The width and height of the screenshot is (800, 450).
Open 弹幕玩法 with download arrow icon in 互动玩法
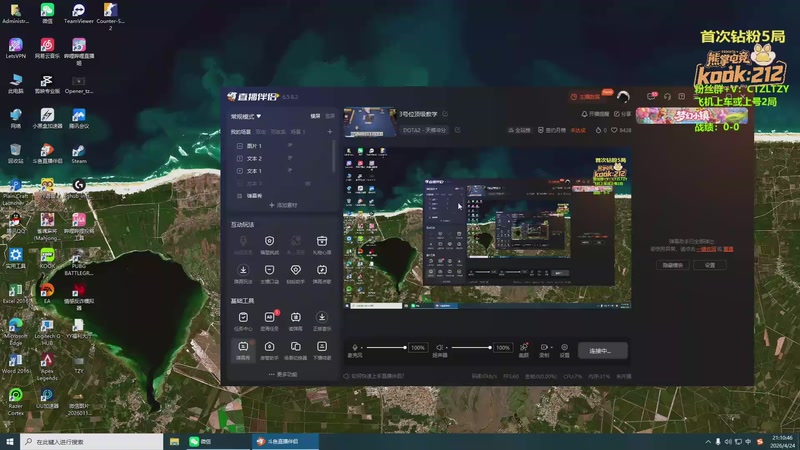click(243, 273)
